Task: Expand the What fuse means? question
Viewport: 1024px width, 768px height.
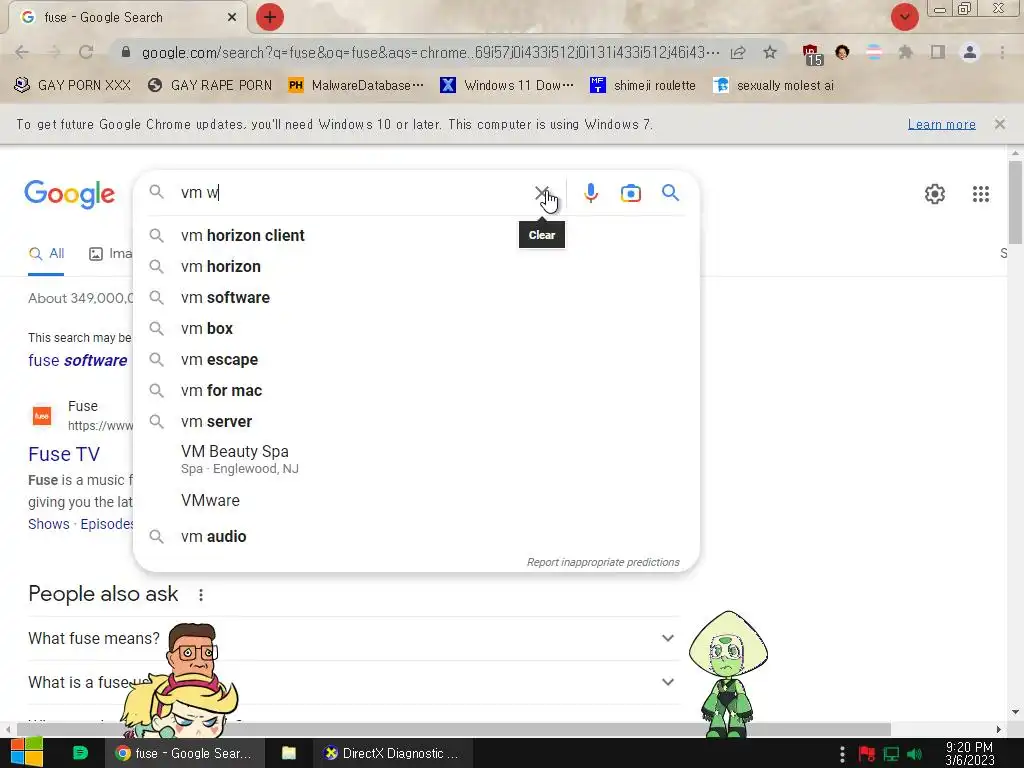Action: tap(353, 638)
